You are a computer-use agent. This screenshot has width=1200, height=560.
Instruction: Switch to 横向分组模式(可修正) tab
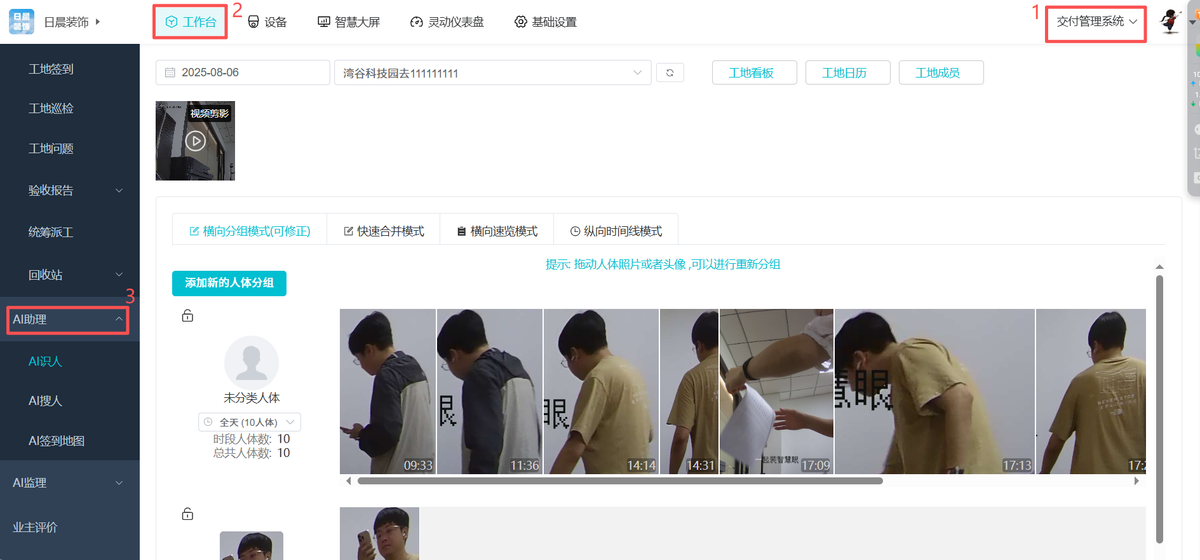click(x=250, y=231)
